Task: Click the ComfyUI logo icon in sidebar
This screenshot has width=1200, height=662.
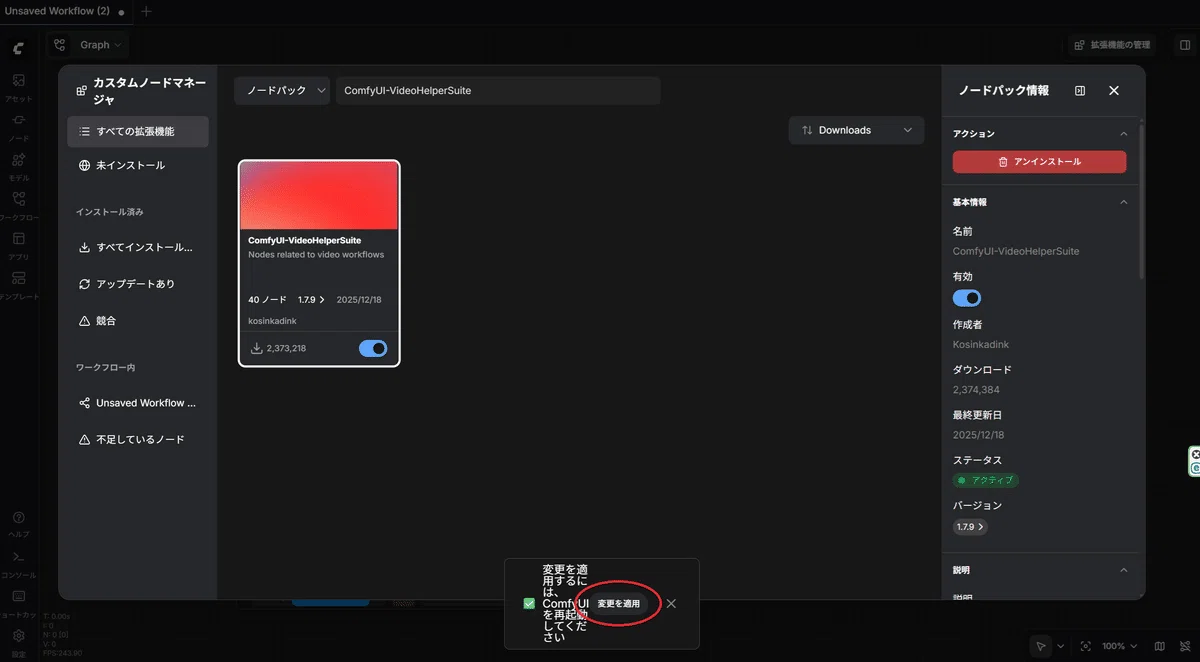Action: click(x=18, y=48)
